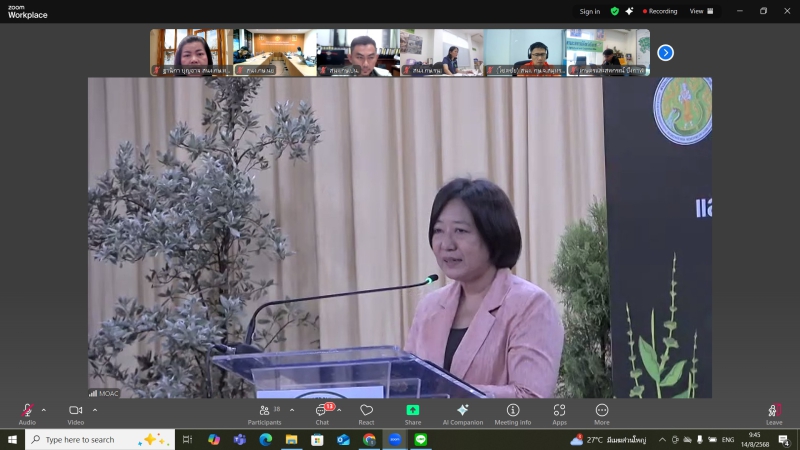Open Microsoft Store from the taskbar

point(317,439)
